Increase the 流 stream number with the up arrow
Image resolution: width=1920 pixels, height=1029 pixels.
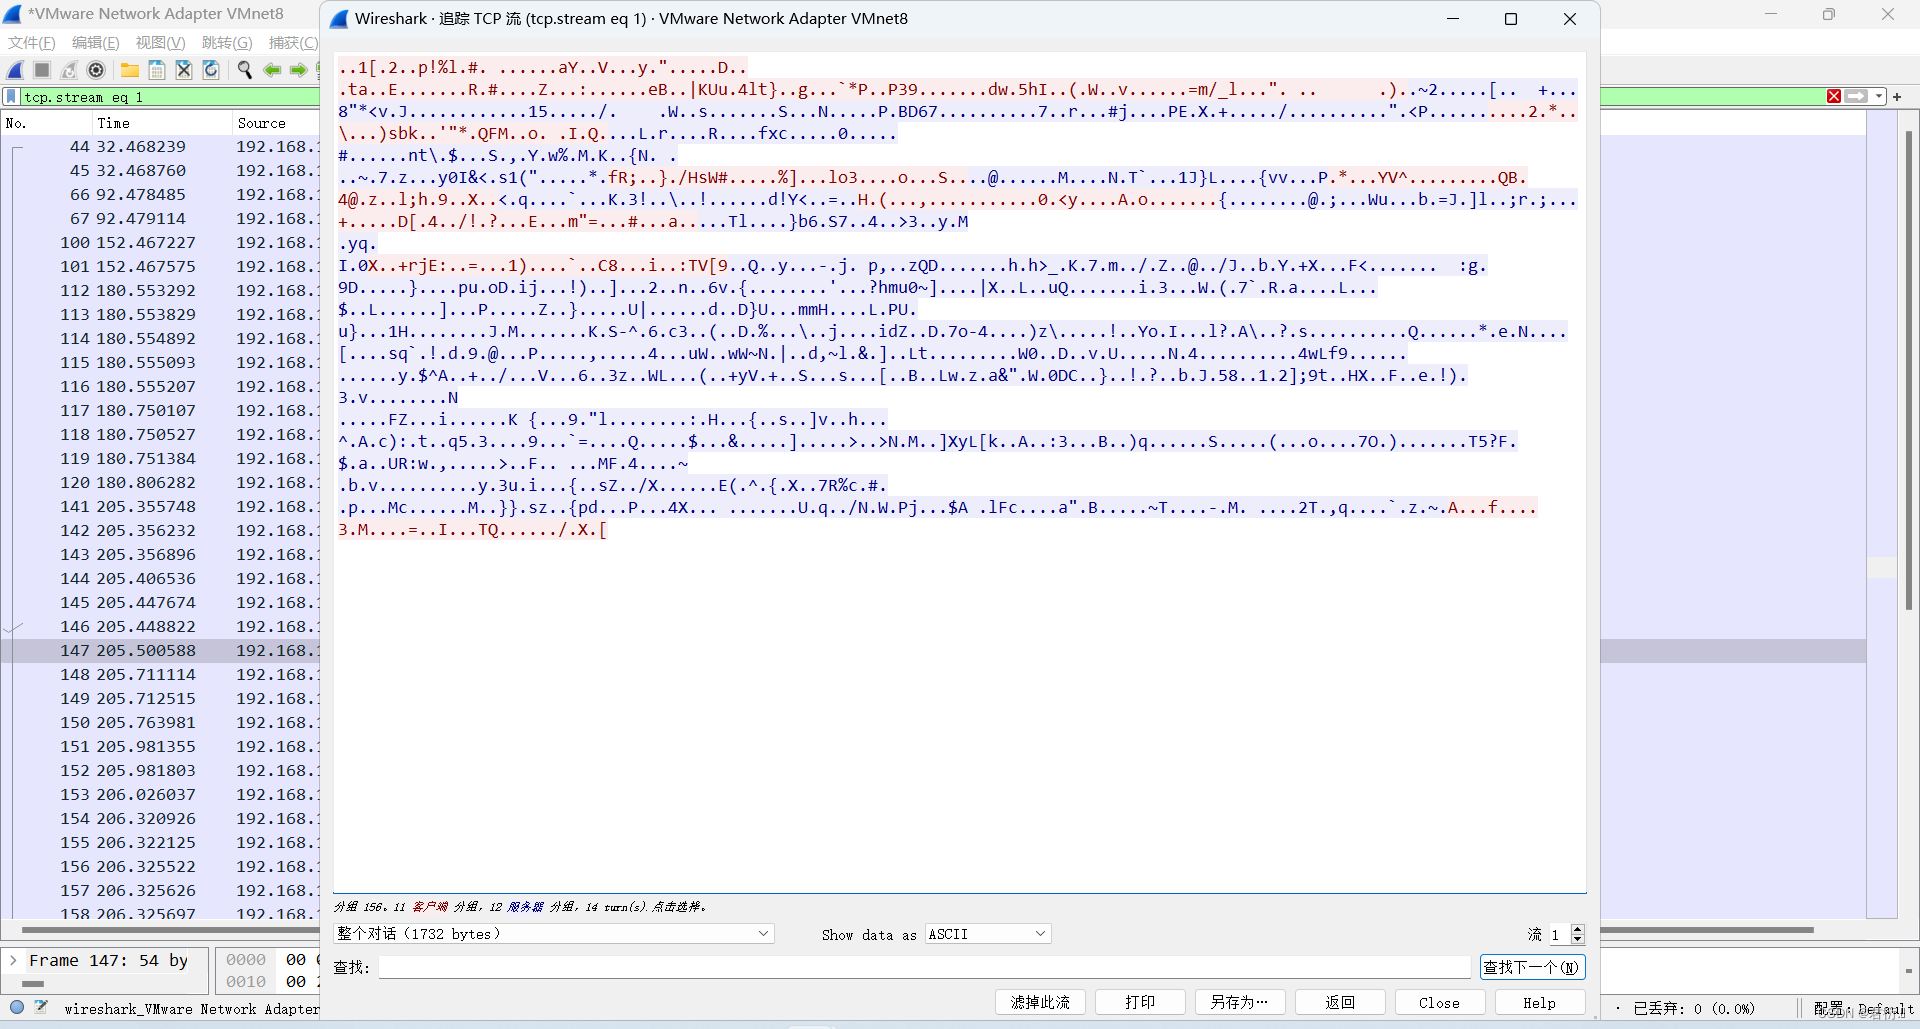click(x=1578, y=928)
